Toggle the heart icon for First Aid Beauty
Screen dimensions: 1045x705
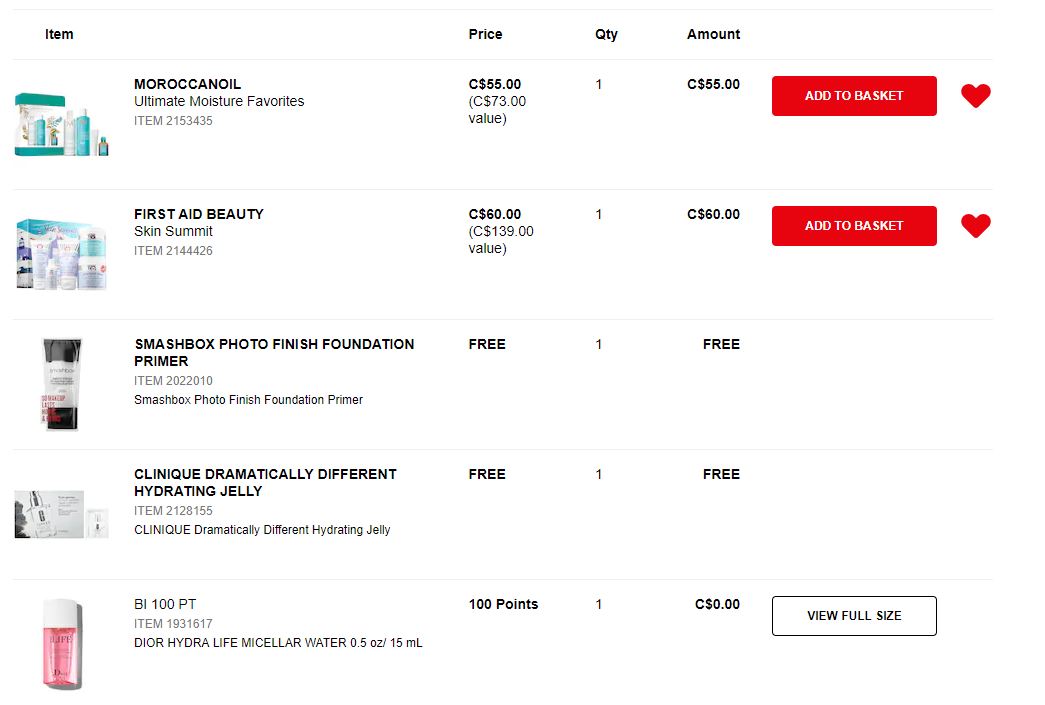pyautogui.click(x=975, y=226)
